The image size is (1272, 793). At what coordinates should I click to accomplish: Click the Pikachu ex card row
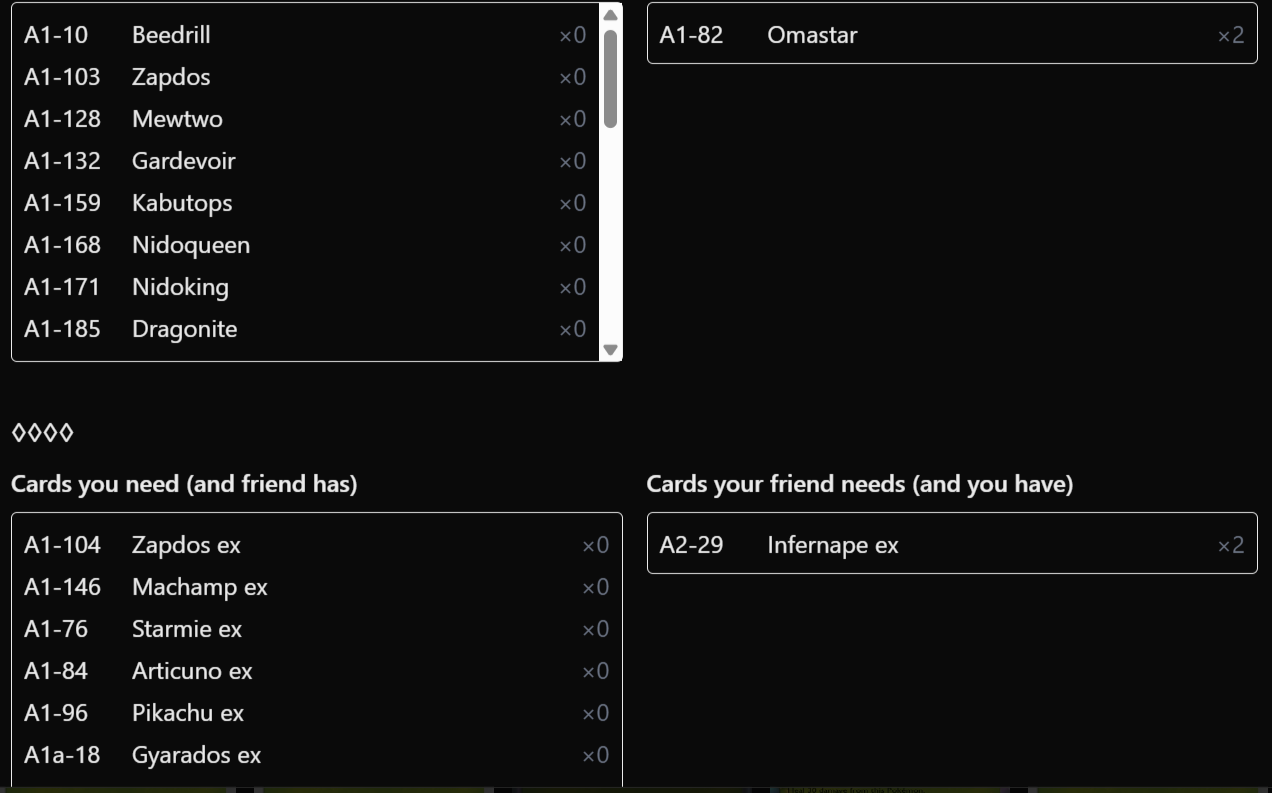pos(316,713)
